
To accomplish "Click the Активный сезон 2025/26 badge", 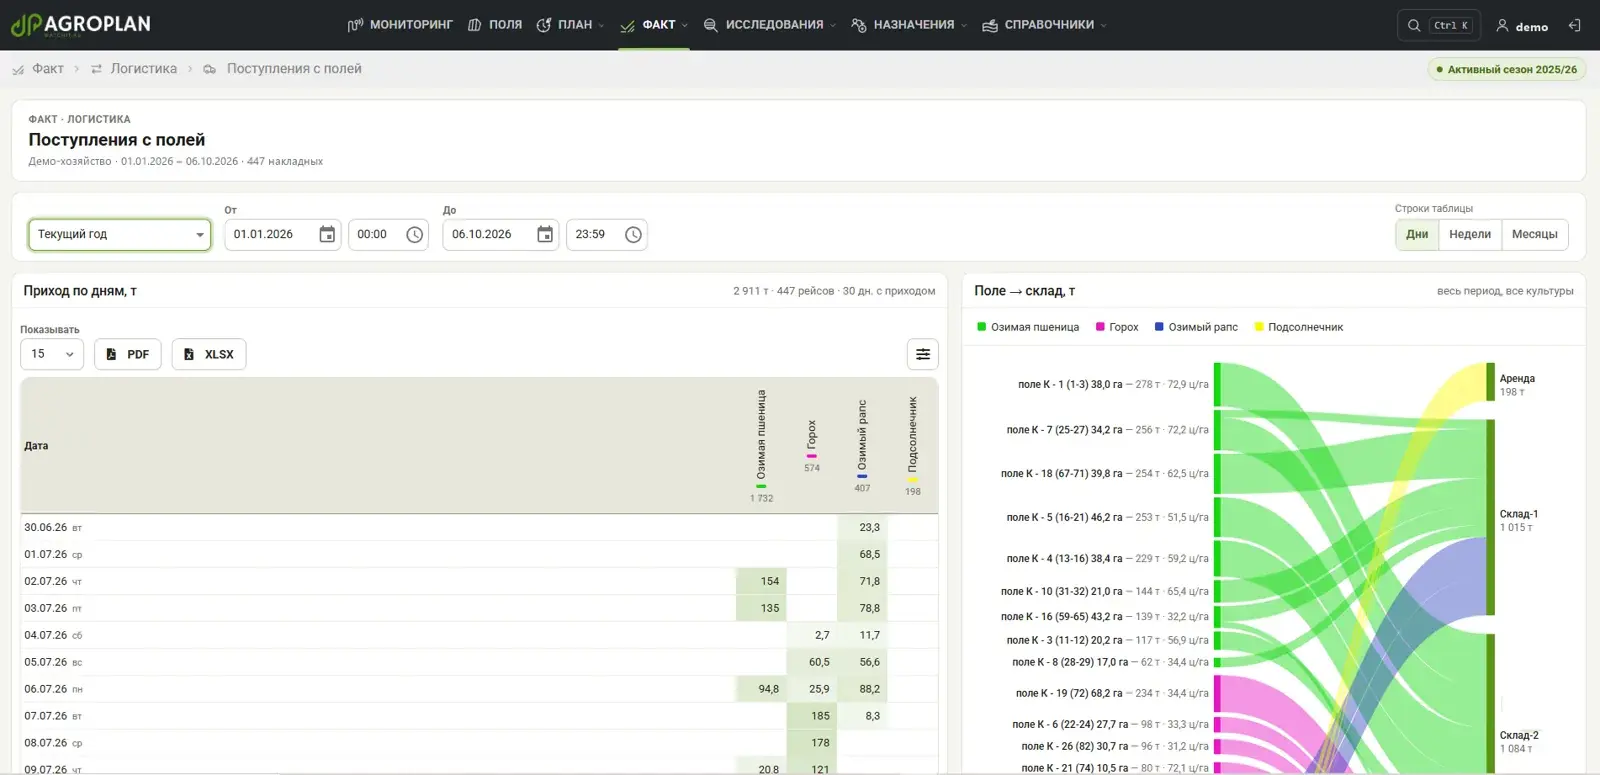I will (x=1507, y=69).
